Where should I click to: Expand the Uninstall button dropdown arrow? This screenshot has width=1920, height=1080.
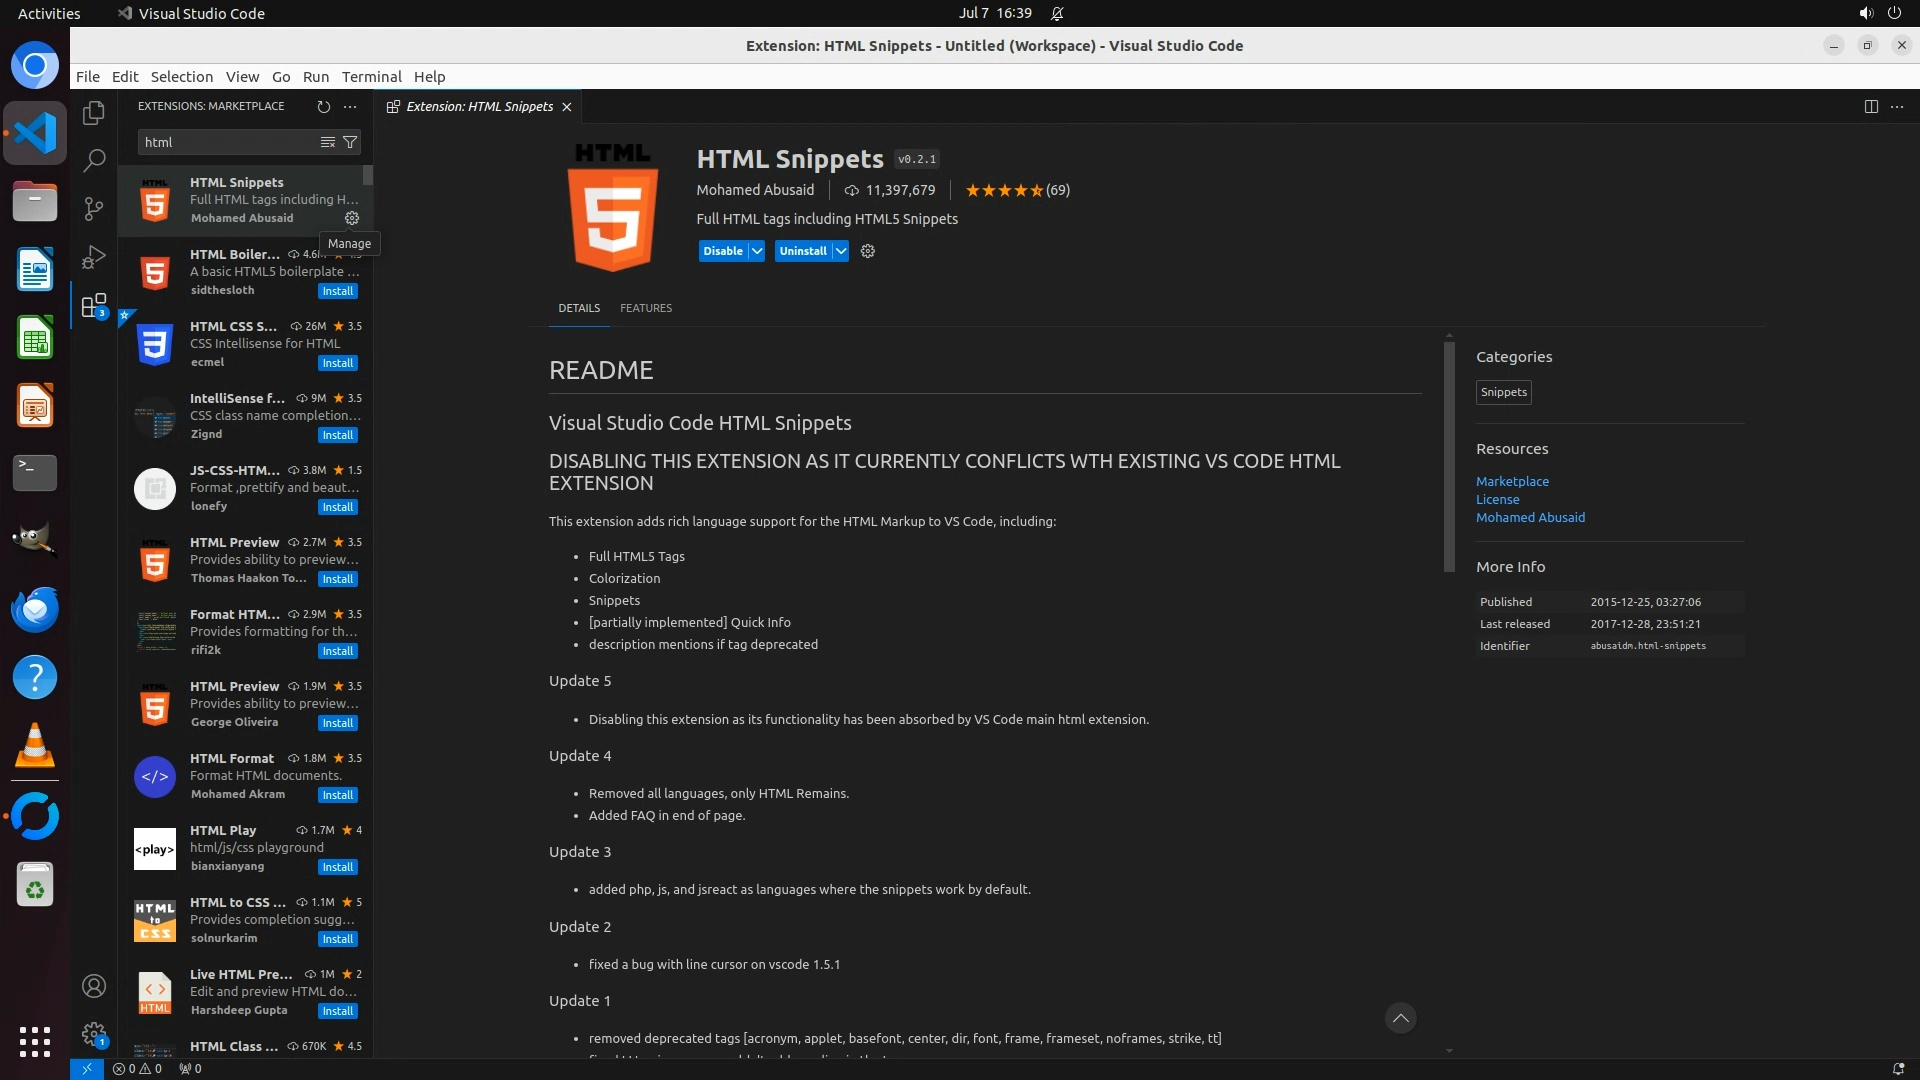pyautogui.click(x=841, y=251)
